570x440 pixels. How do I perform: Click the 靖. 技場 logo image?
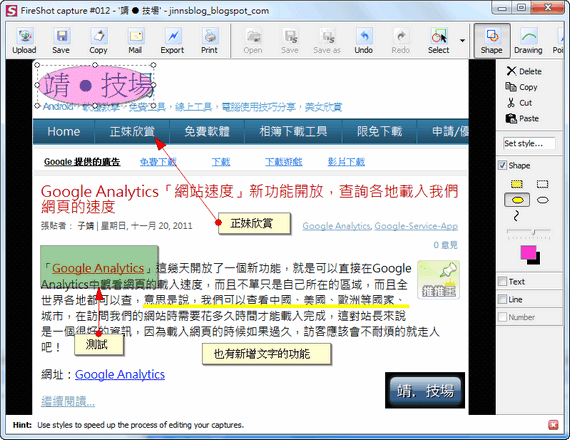425,390
